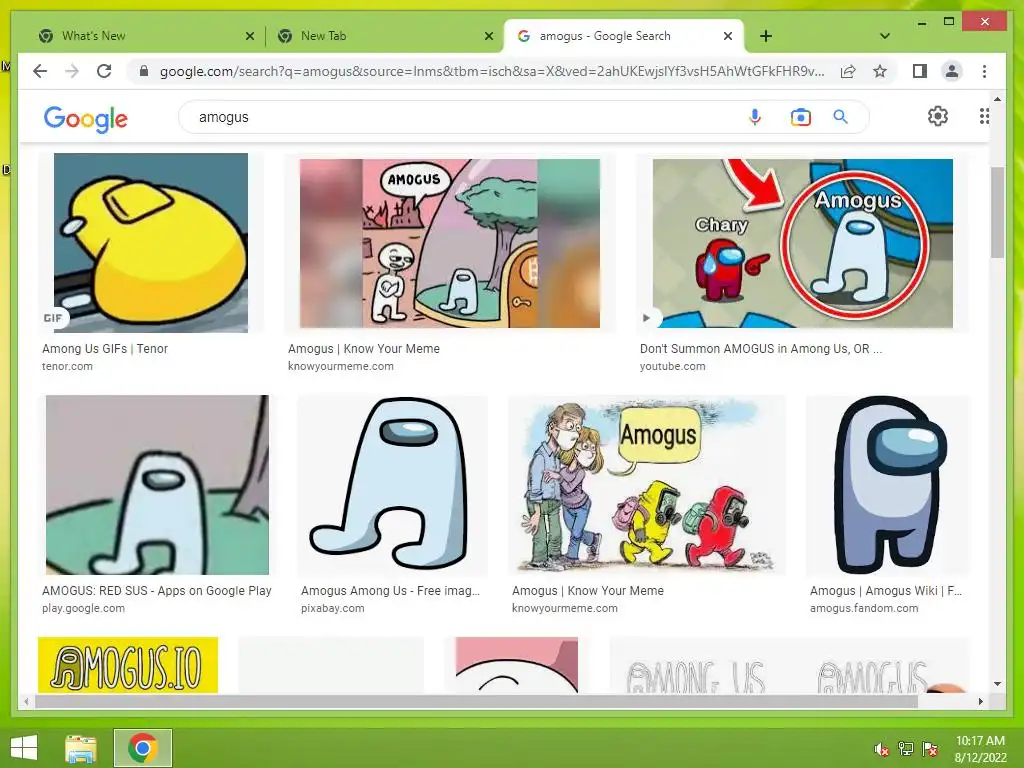This screenshot has width=1024, height=768.
Task: Click the forward navigation arrow
Action: (x=72, y=71)
